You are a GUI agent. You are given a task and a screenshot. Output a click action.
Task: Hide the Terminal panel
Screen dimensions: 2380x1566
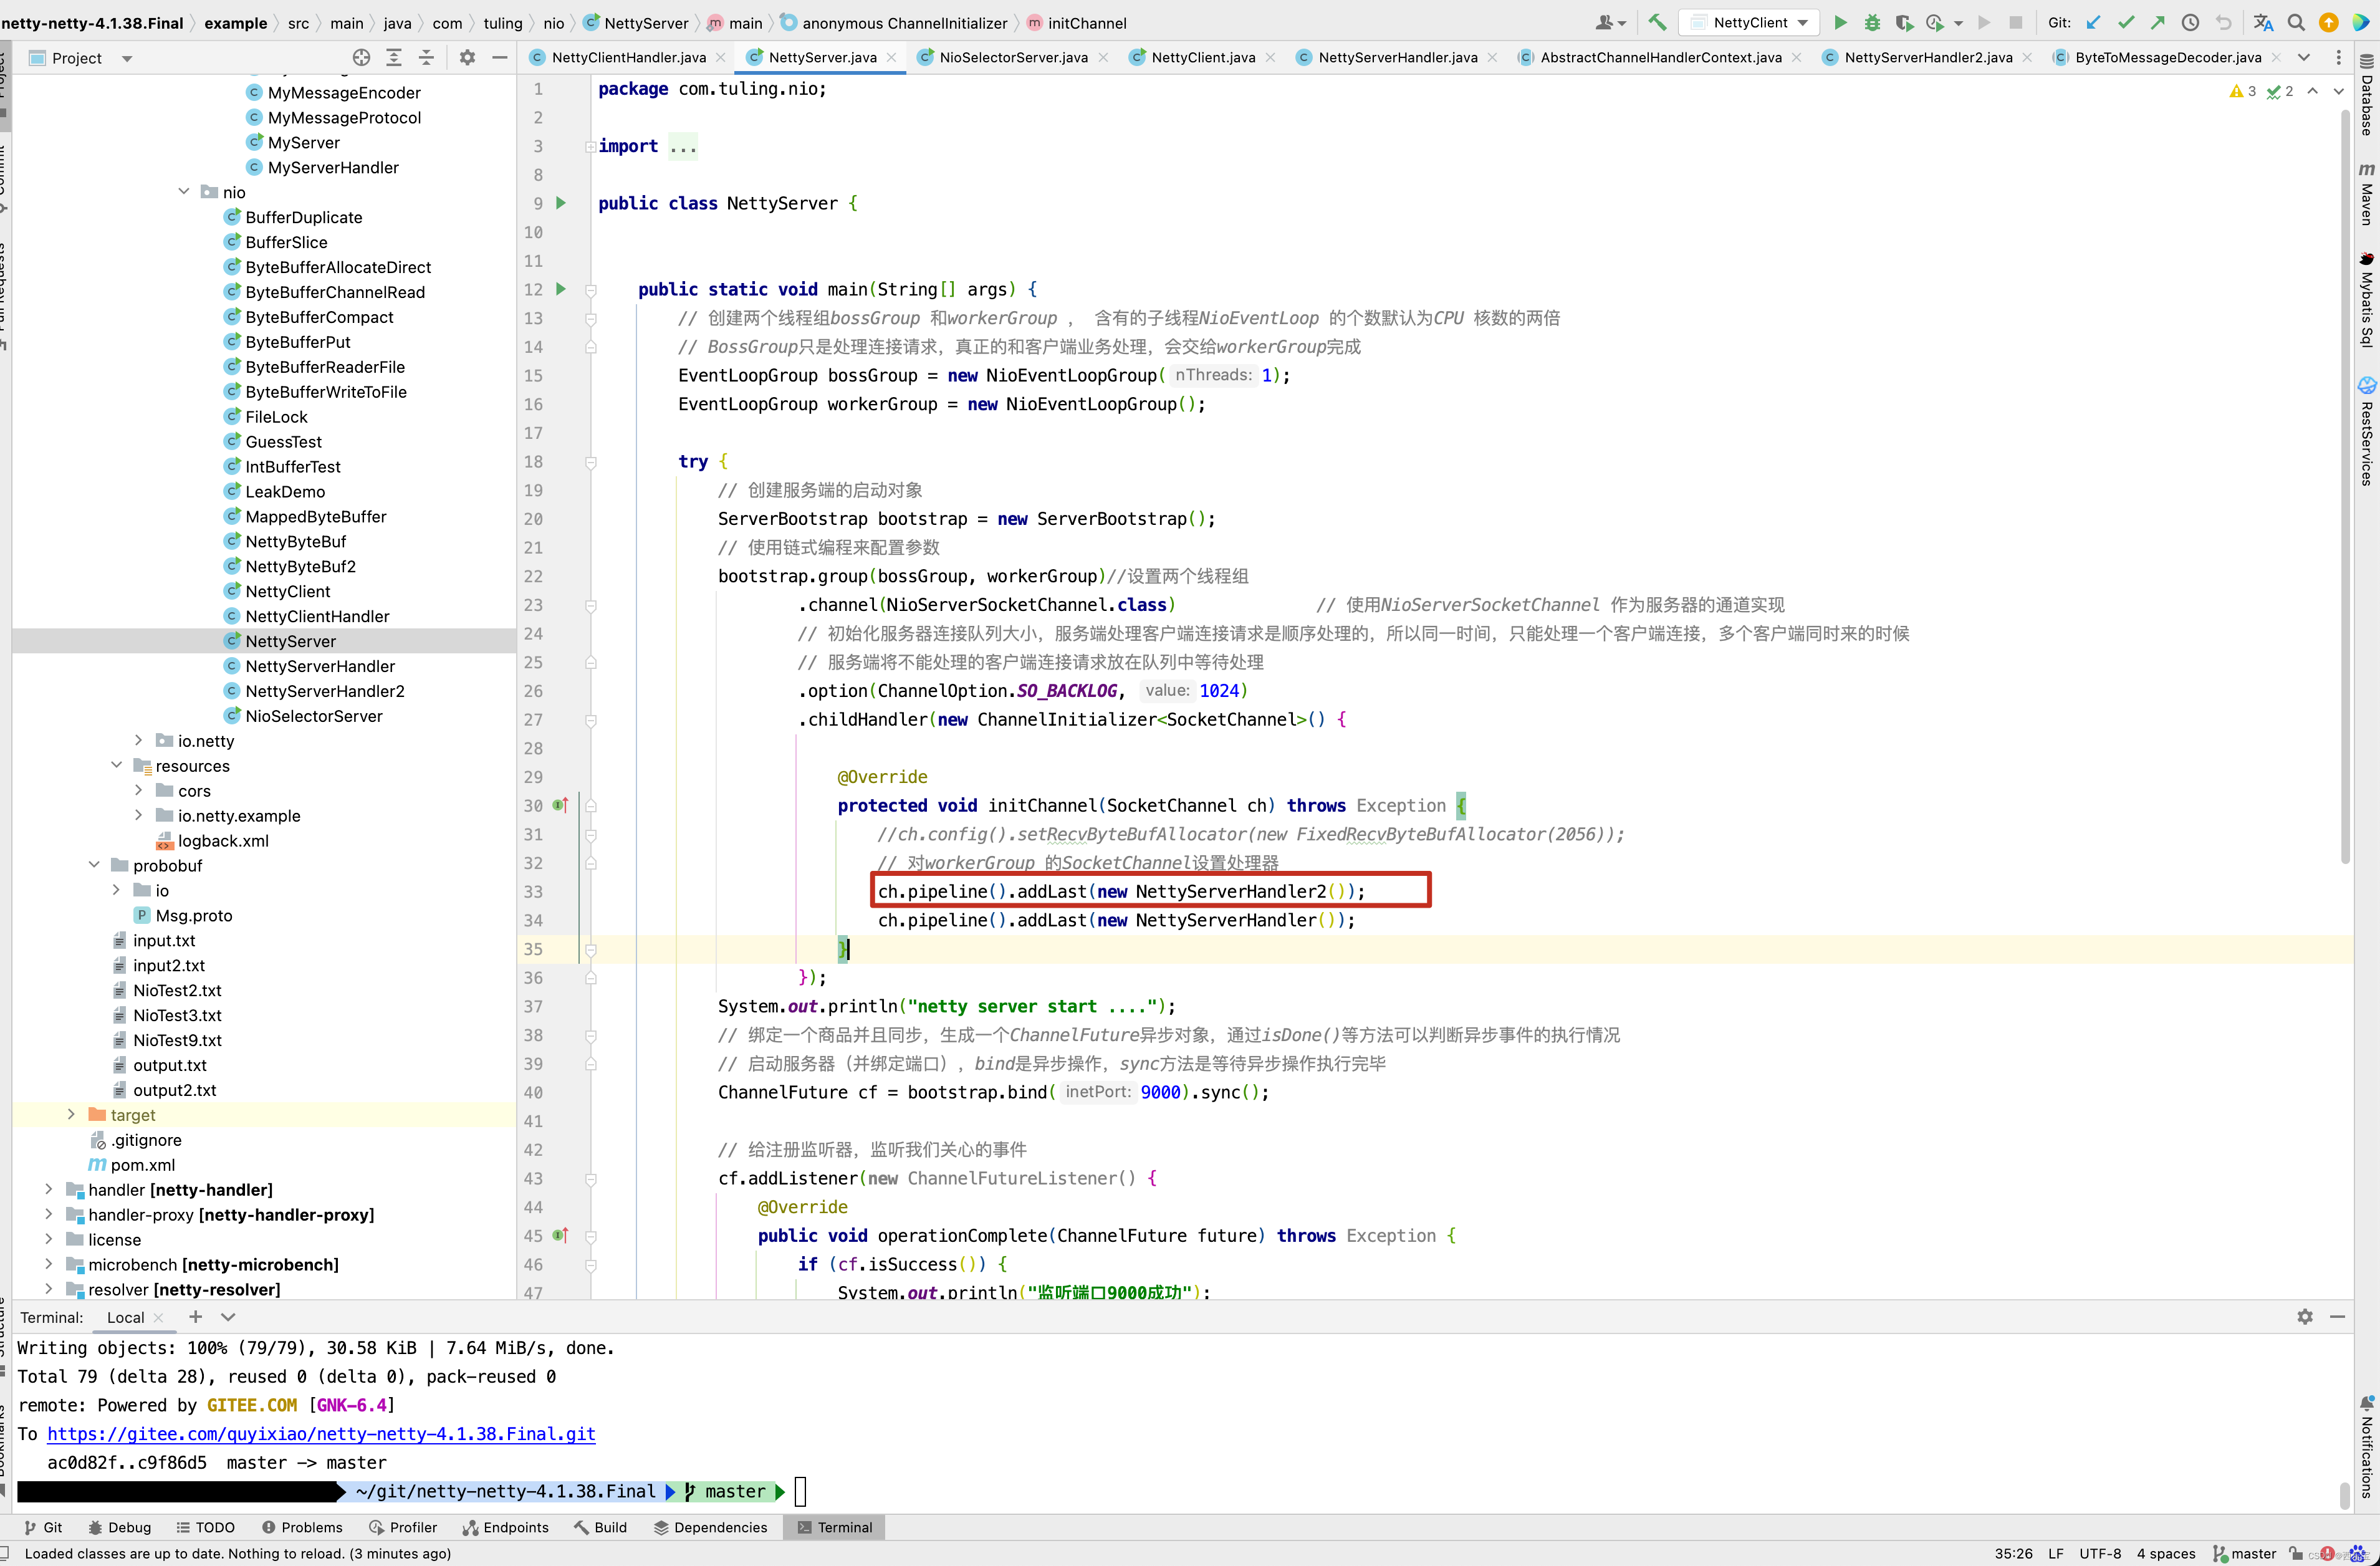pos(2337,1317)
